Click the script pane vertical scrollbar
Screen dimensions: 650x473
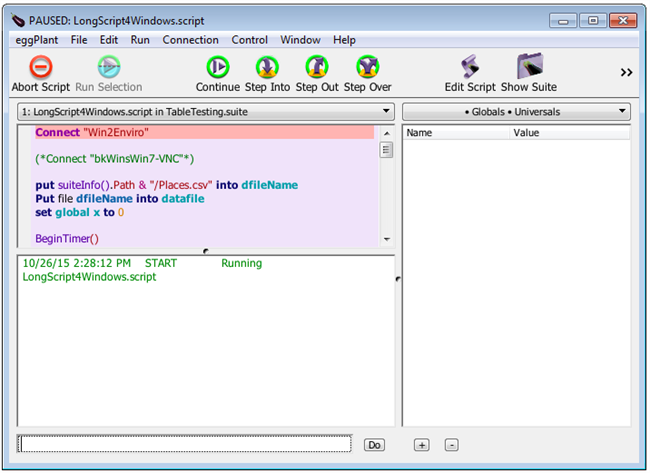386,190
